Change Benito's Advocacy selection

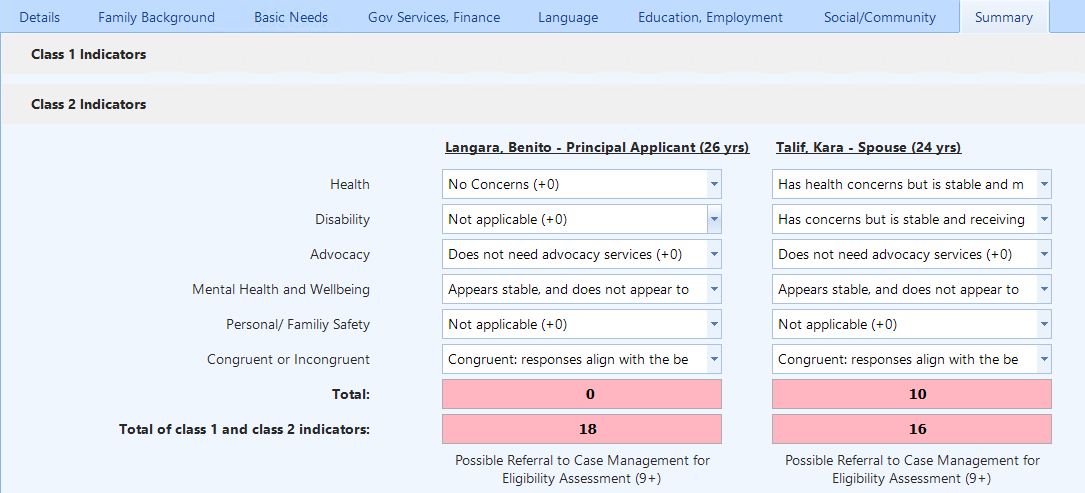pos(581,254)
